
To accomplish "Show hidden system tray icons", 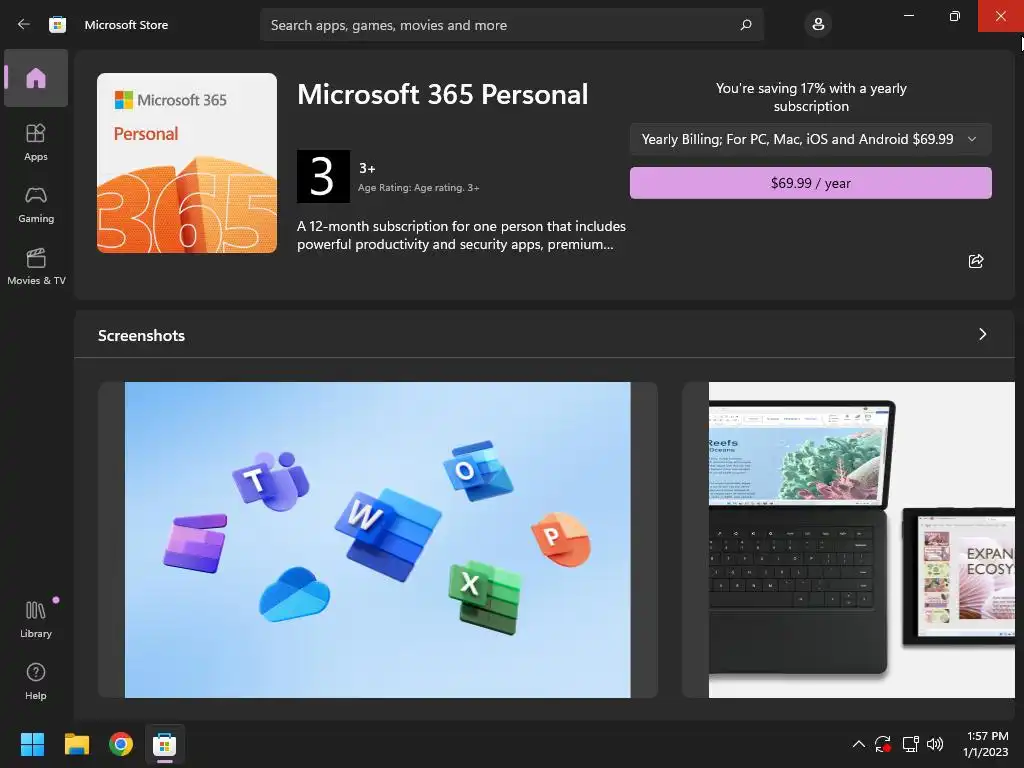I will coord(859,744).
